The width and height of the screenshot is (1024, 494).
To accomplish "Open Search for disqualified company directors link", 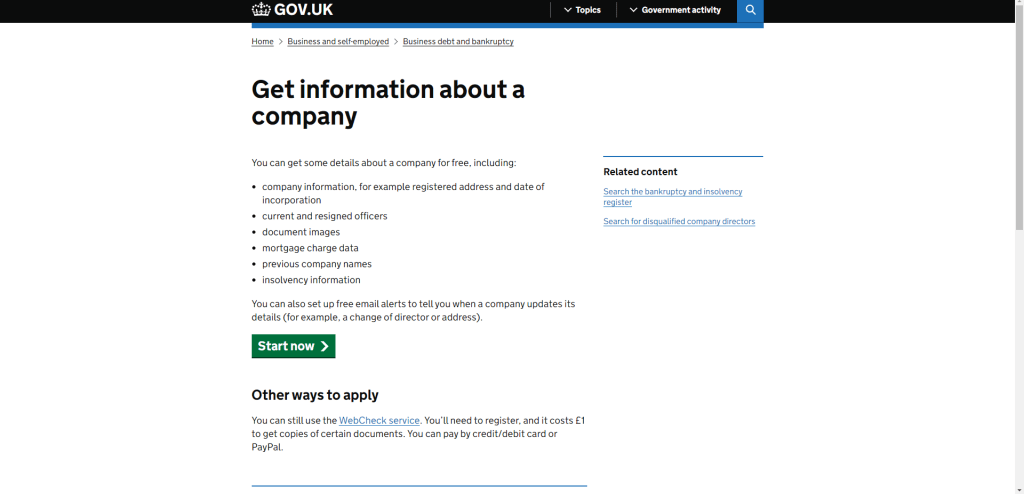I will coord(679,221).
